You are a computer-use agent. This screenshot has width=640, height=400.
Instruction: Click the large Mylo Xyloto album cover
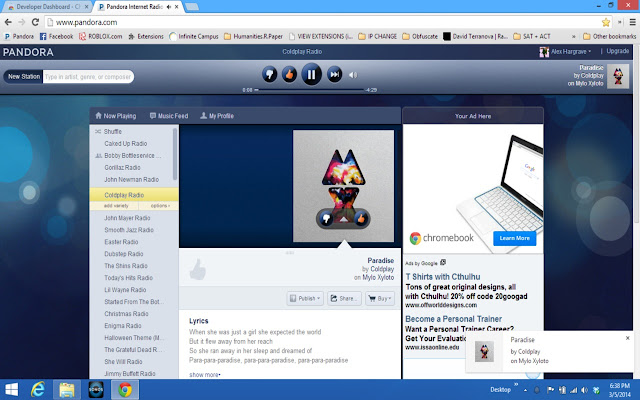pos(344,186)
